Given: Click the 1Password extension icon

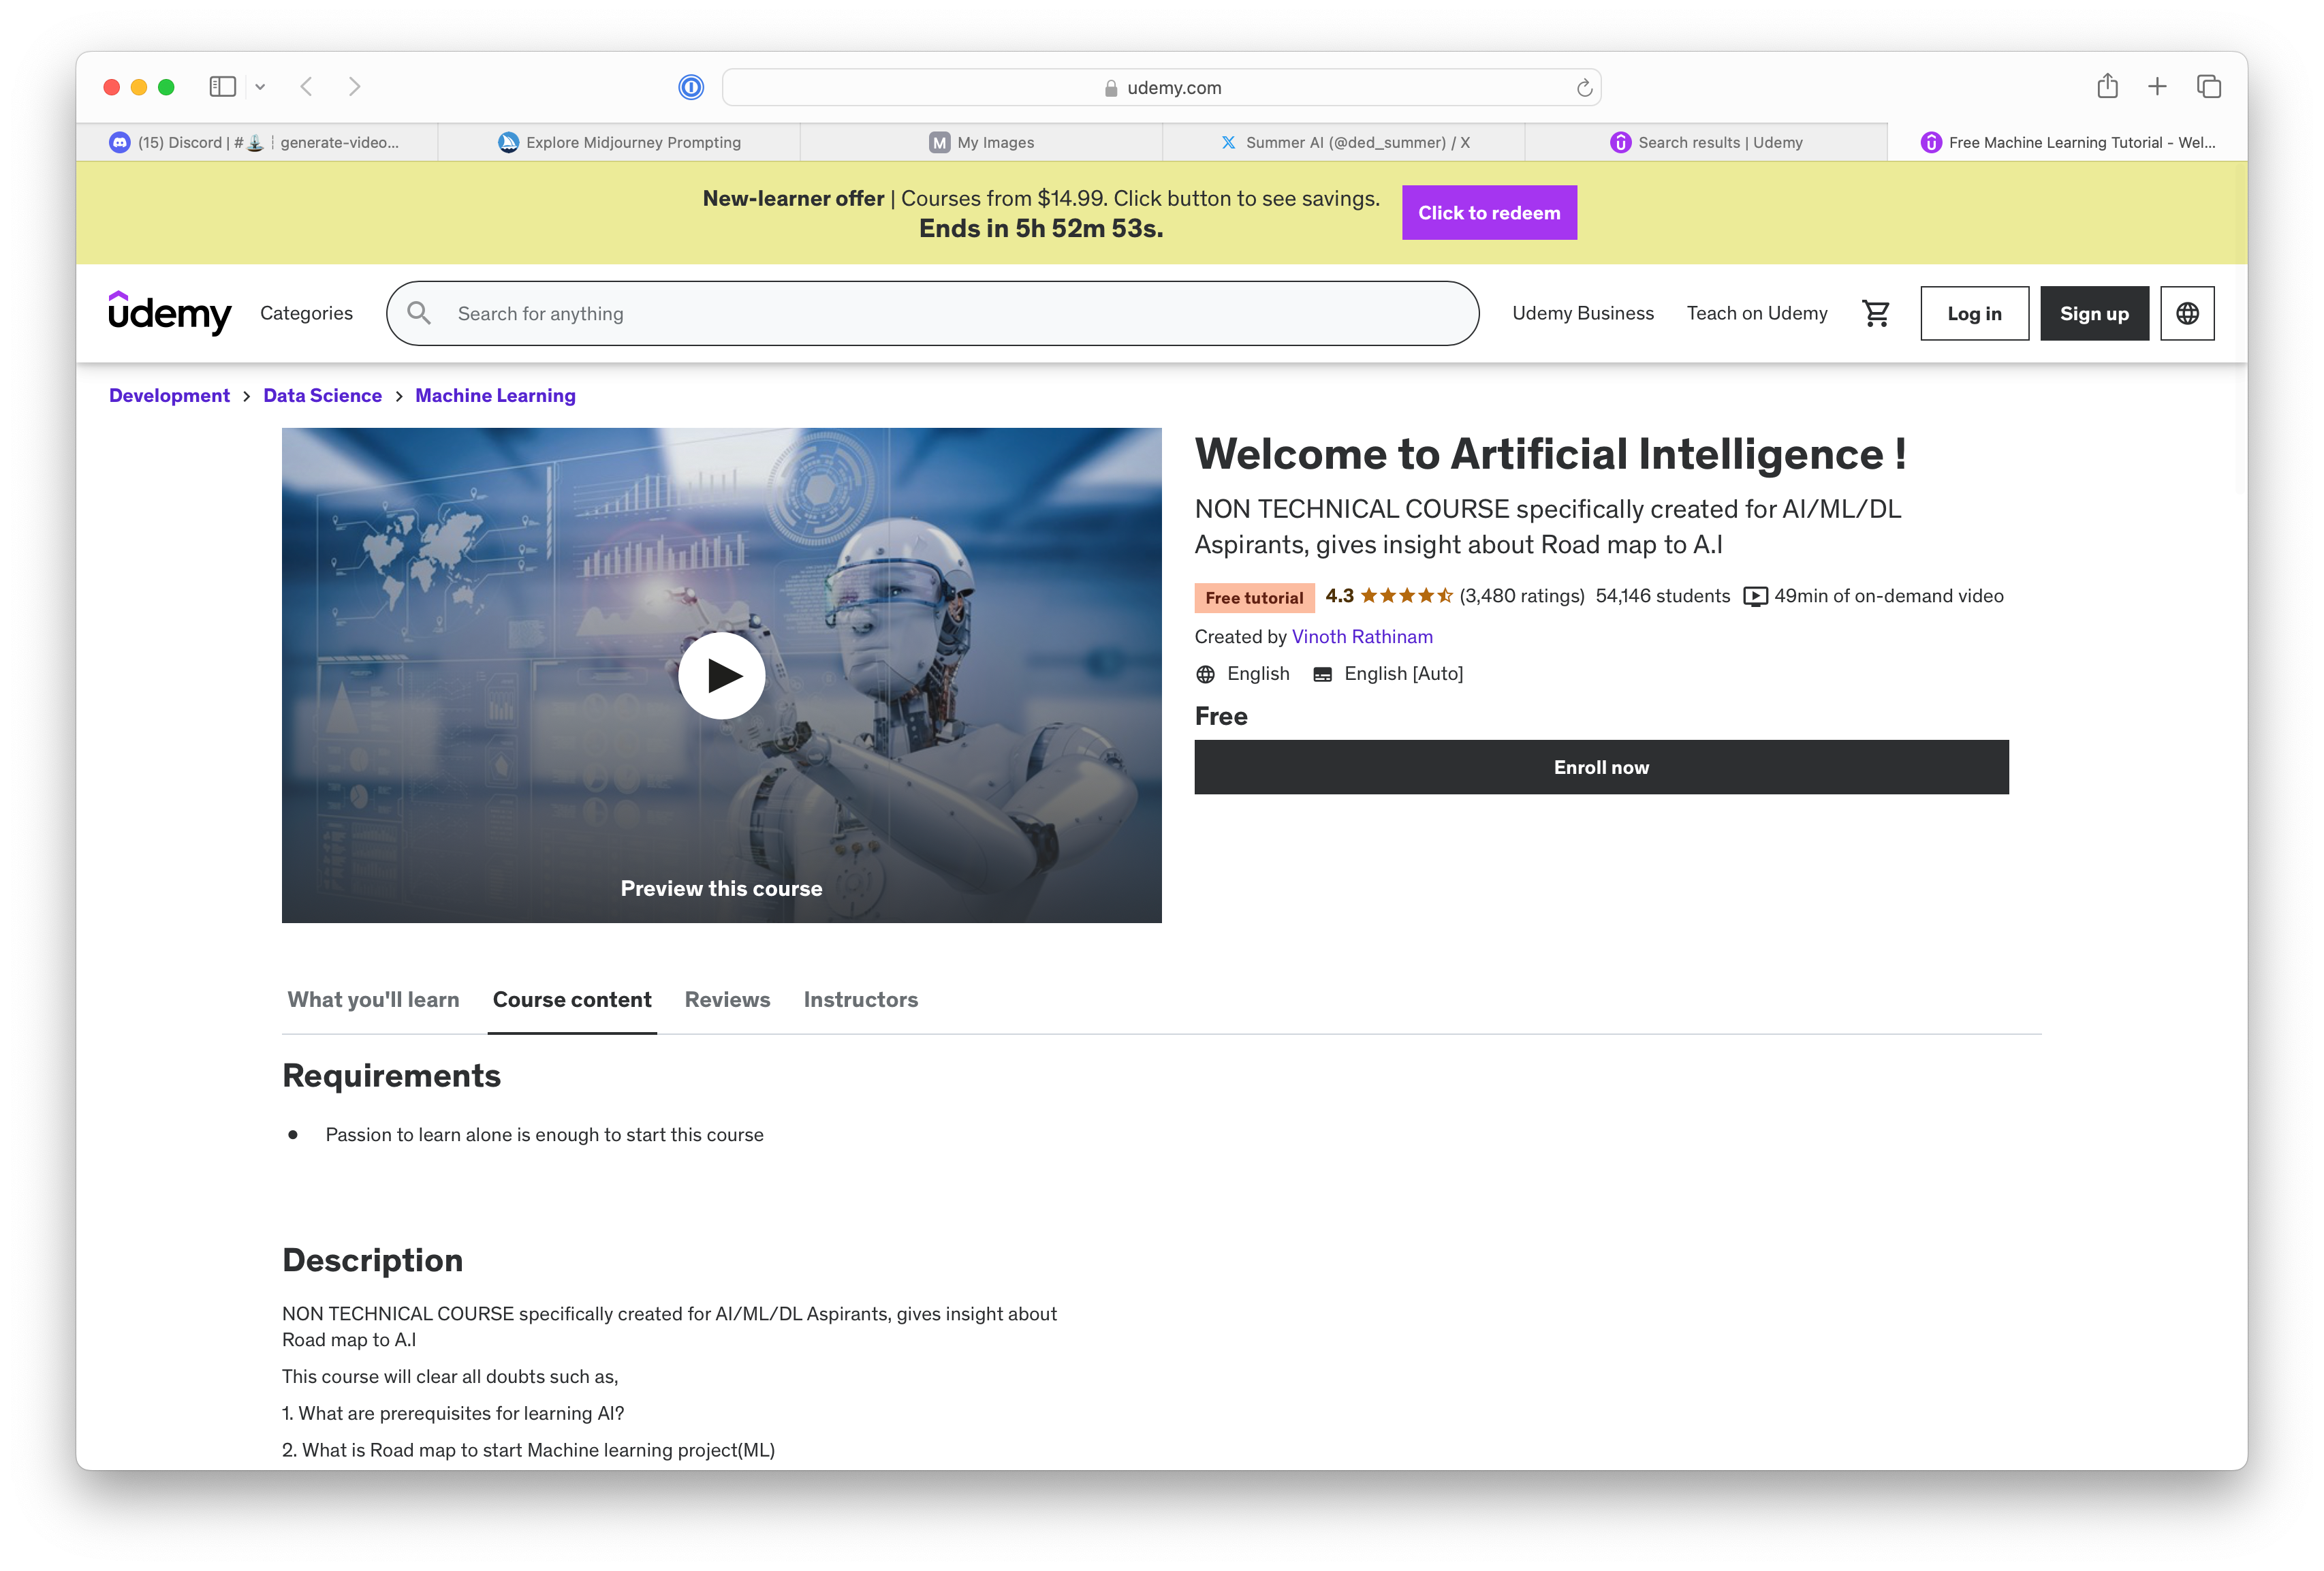Looking at the screenshot, I should tap(691, 88).
